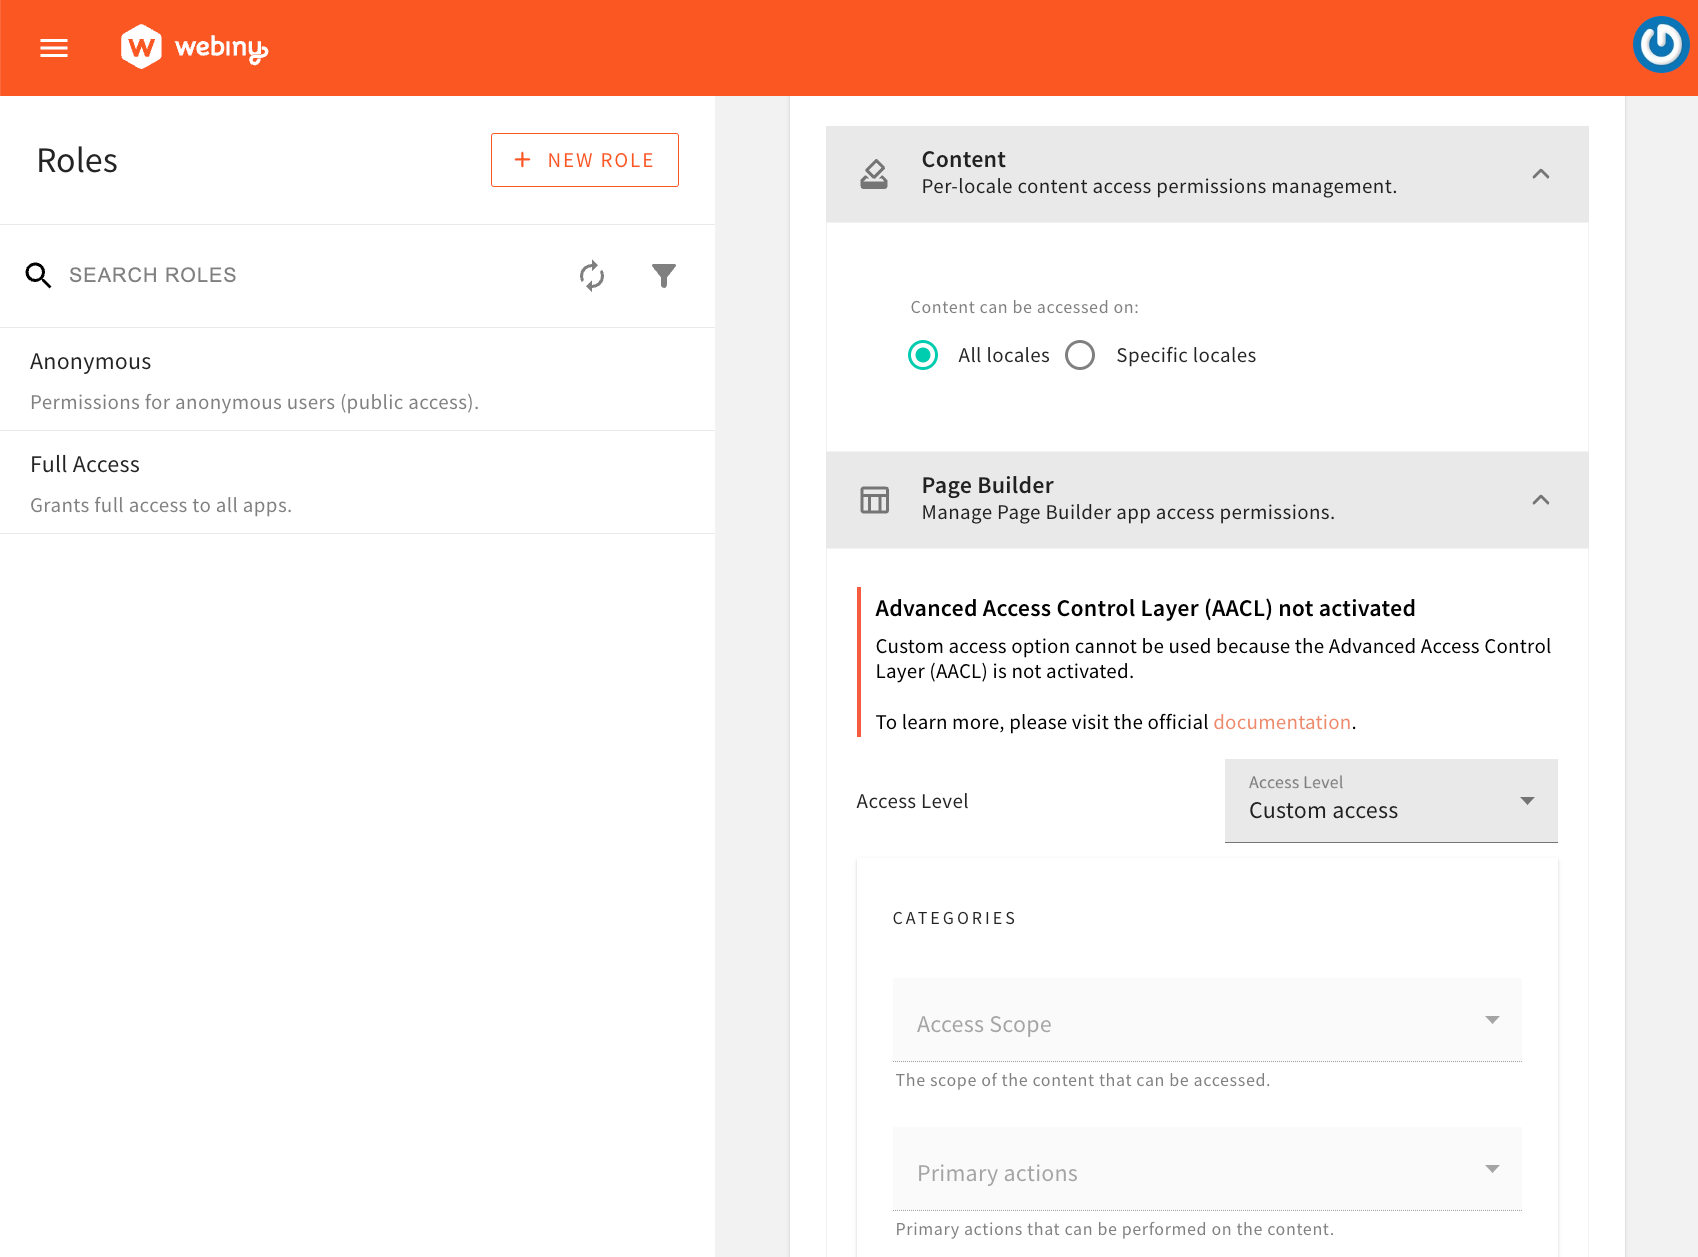Viewport: 1698px width, 1257px height.
Task: Collapse the Page Builder permissions section
Action: click(x=1541, y=500)
